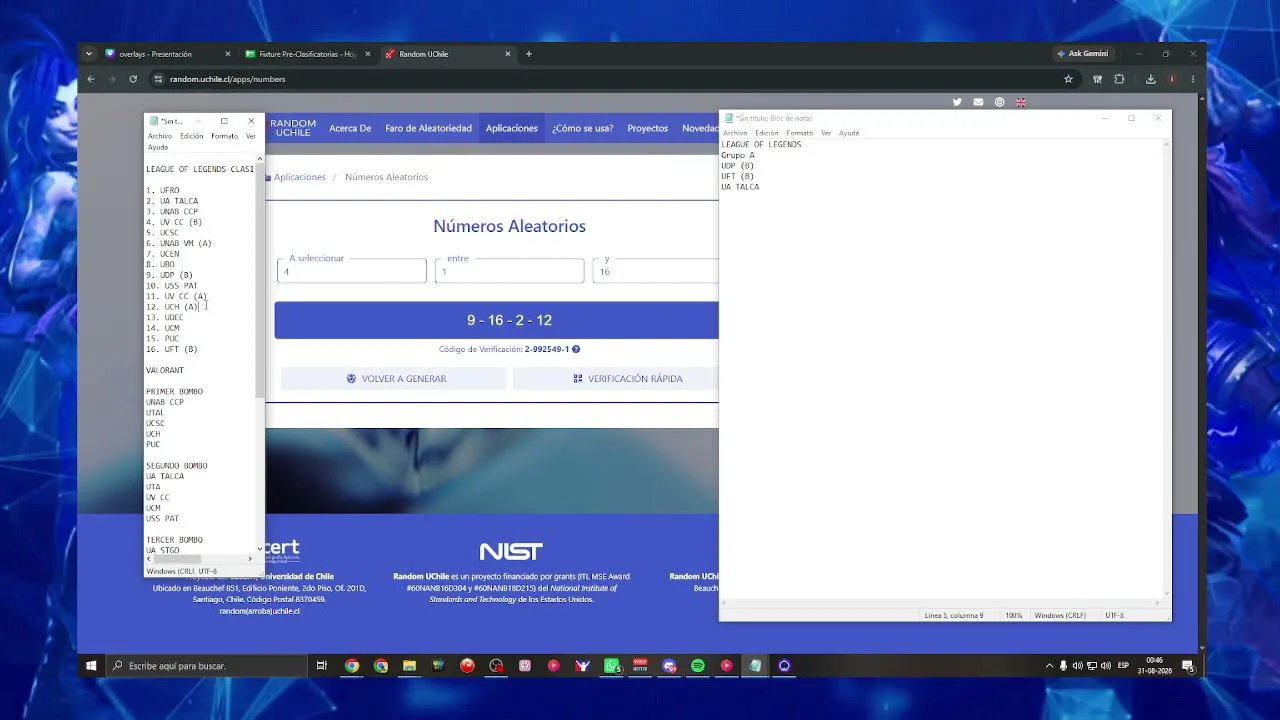Open Task View on the taskbar

click(322, 666)
